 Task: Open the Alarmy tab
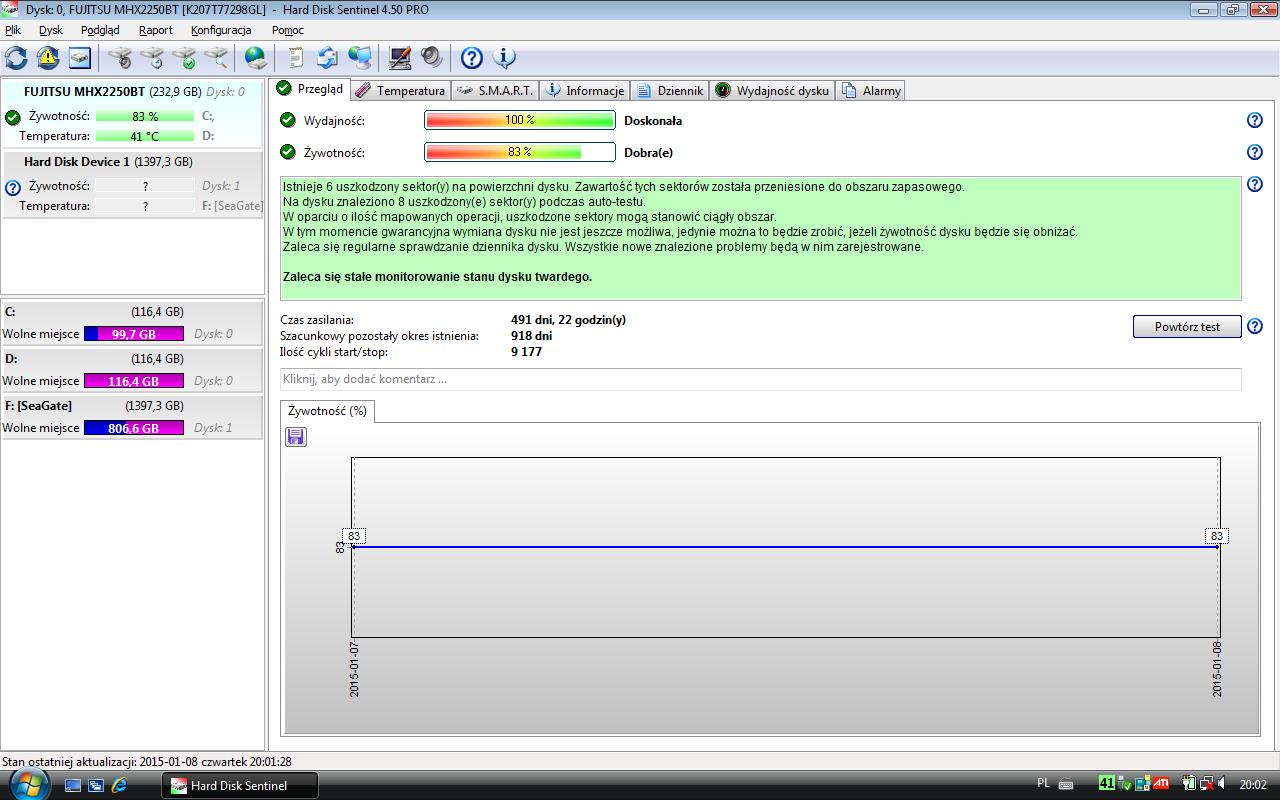click(871, 91)
